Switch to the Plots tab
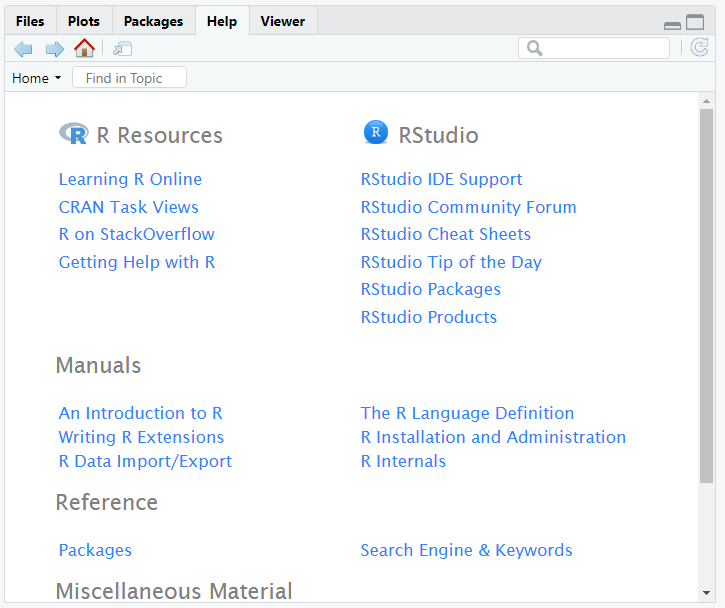Screen dimensions: 725x608 click(x=84, y=21)
